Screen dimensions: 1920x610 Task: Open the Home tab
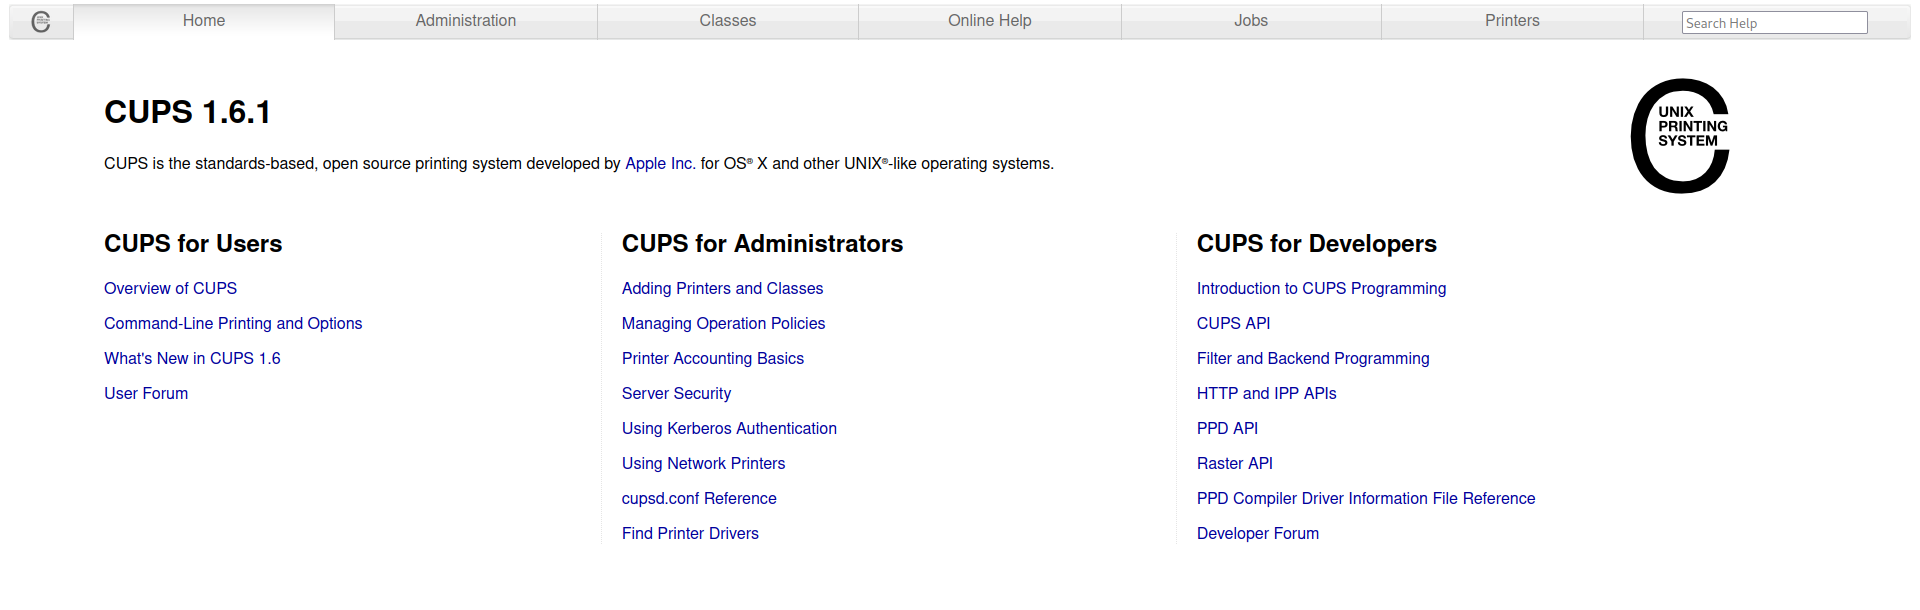tap(204, 21)
